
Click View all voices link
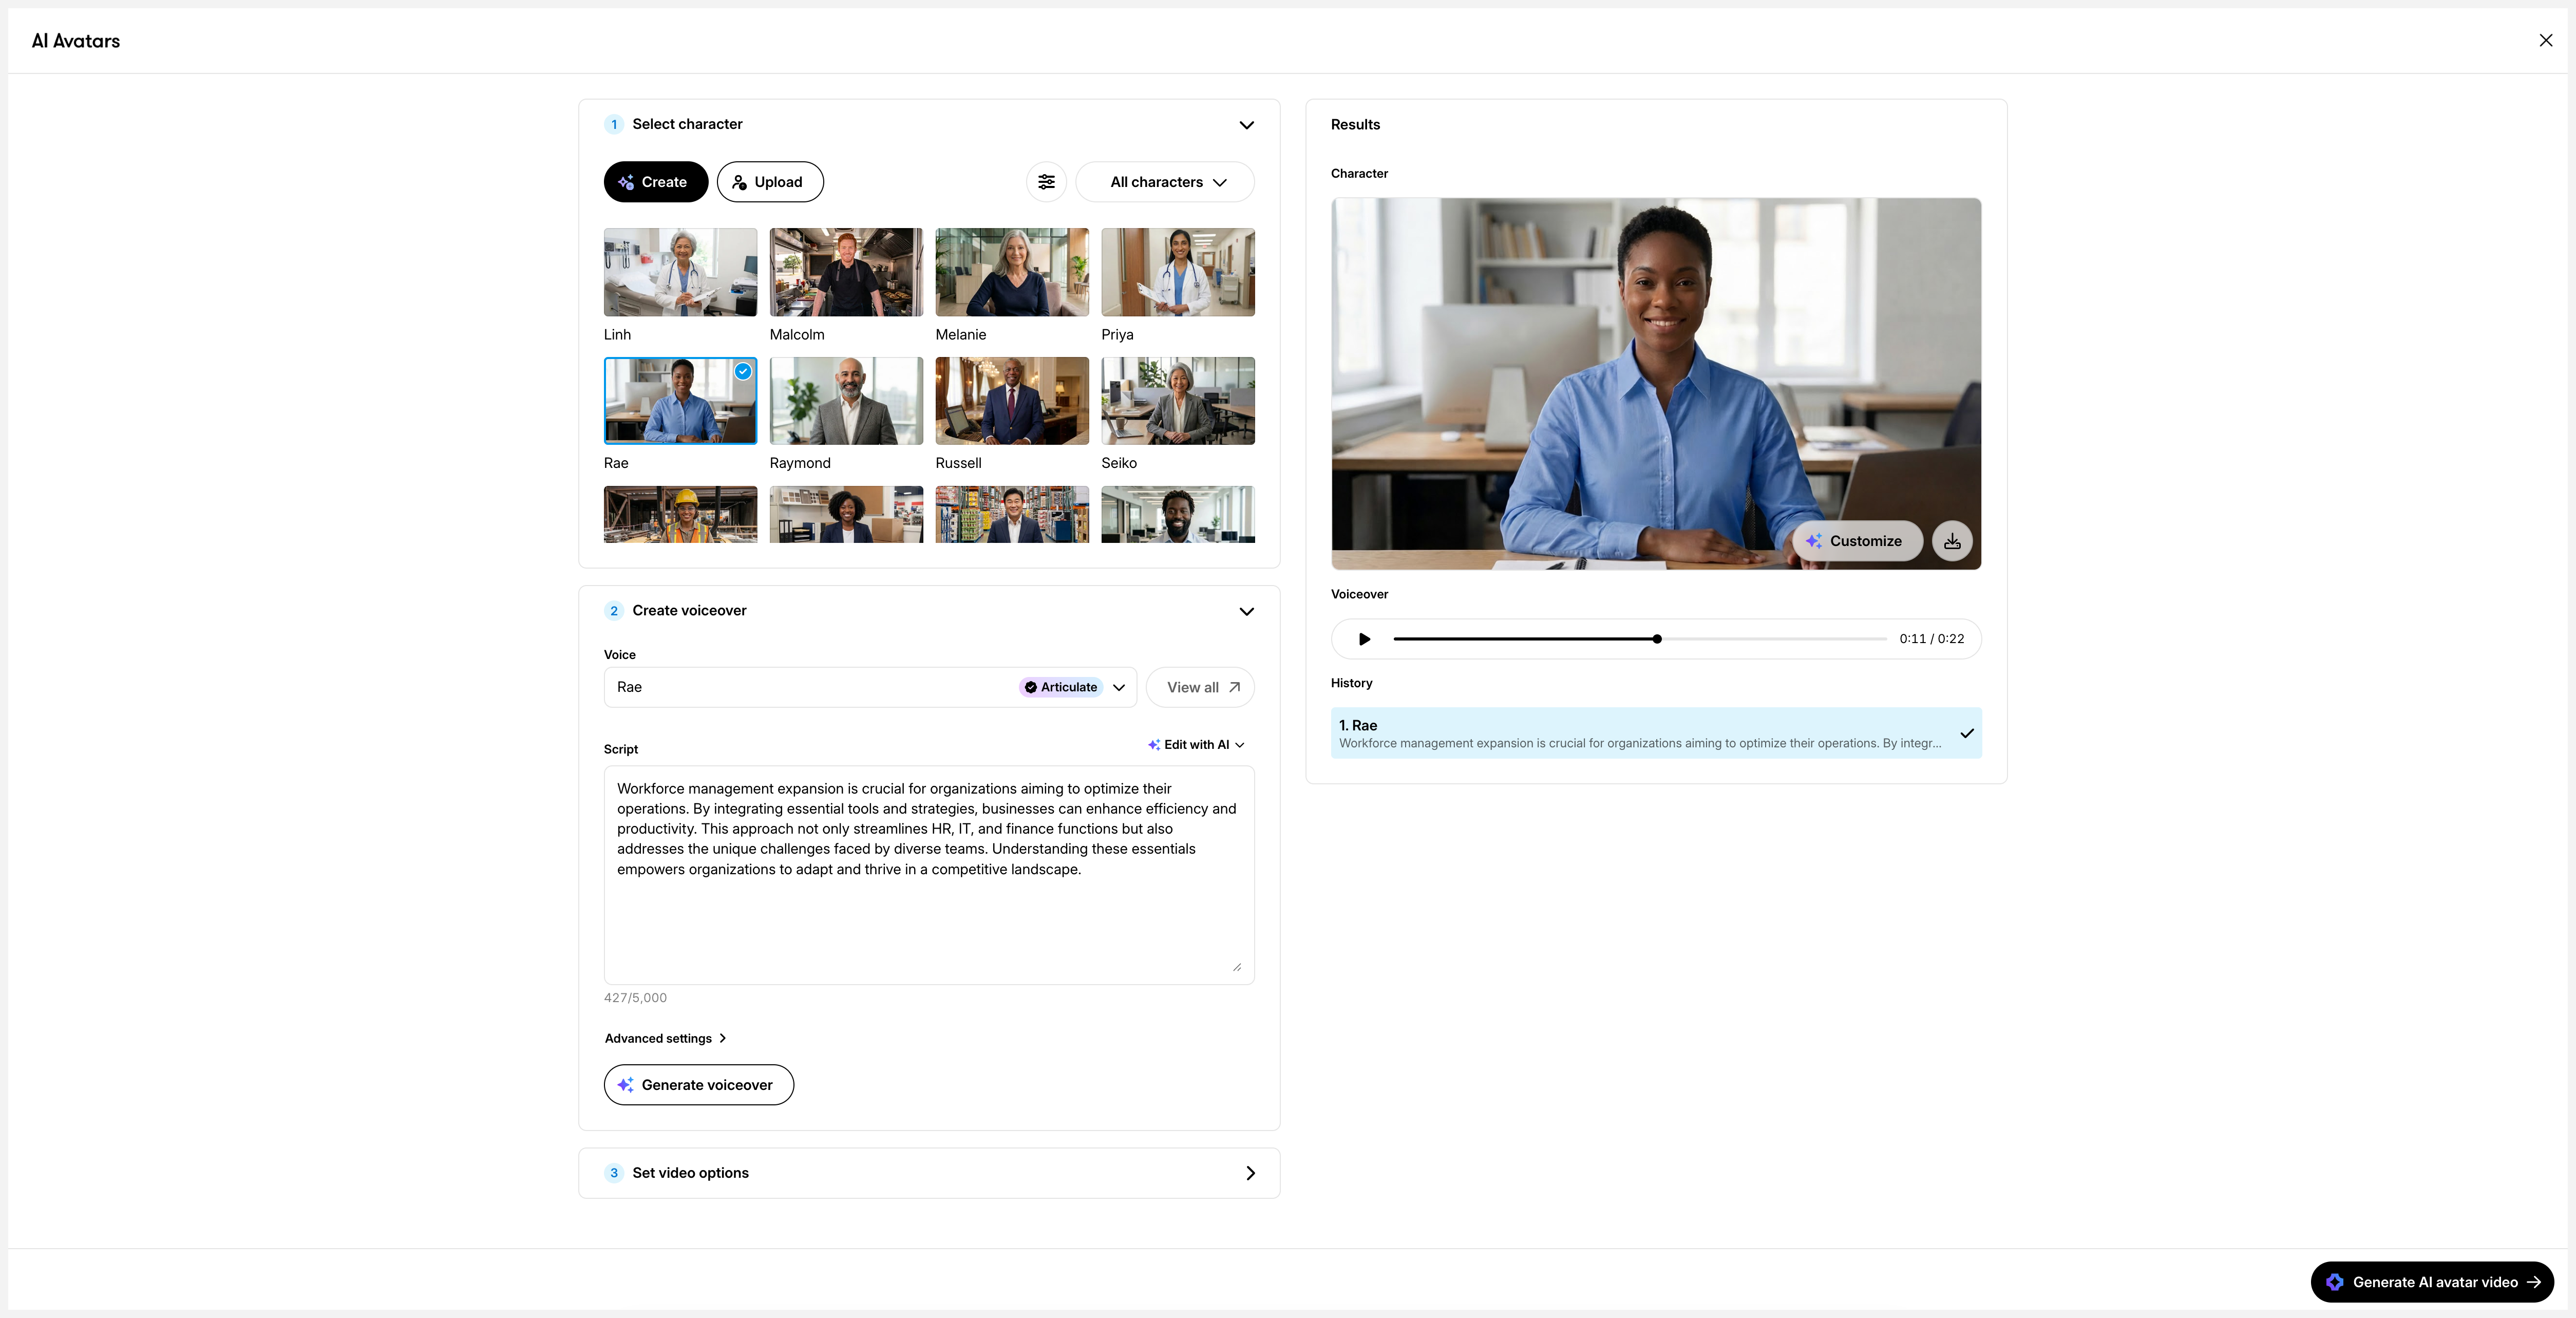[1200, 687]
